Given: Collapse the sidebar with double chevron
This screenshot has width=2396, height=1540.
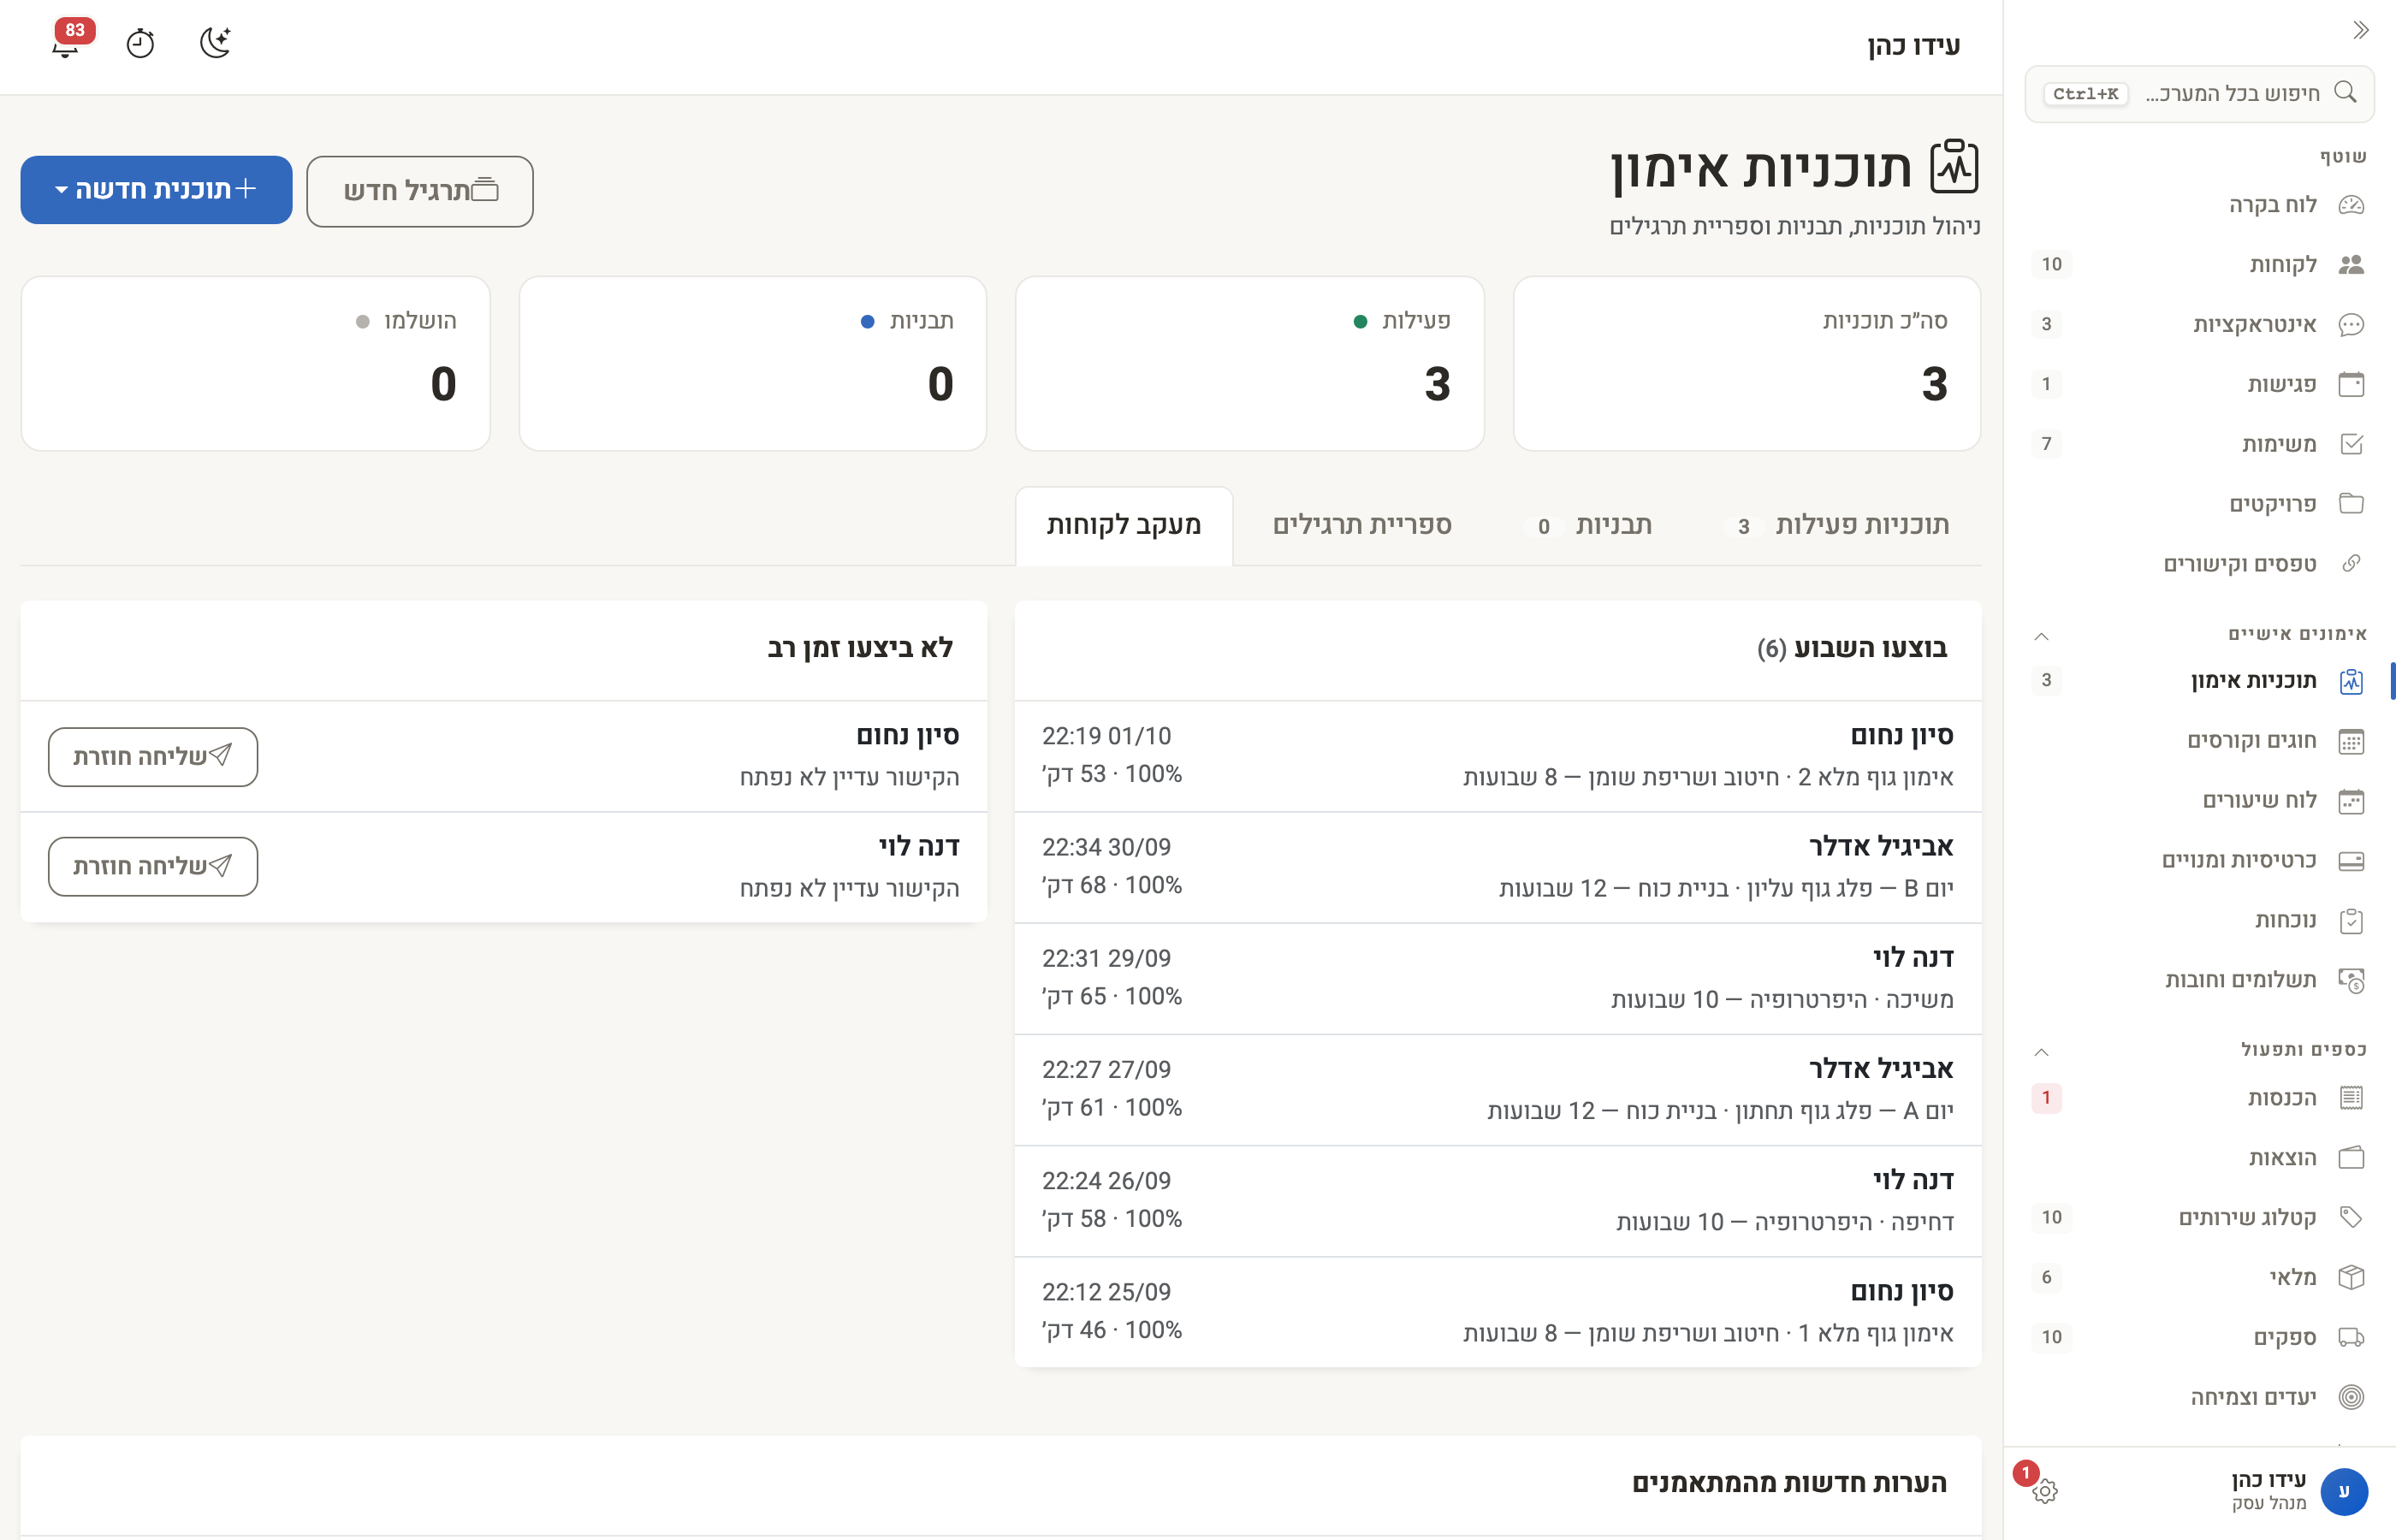Looking at the screenshot, I should (x=2360, y=30).
